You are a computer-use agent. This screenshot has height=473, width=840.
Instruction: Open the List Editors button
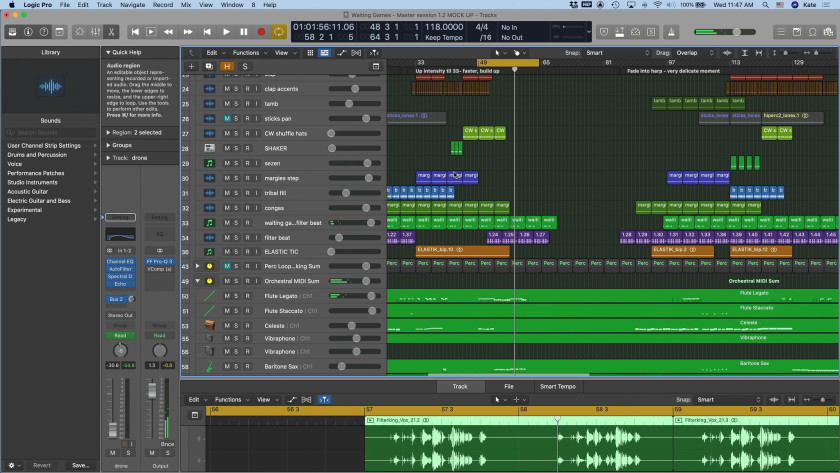(781, 32)
